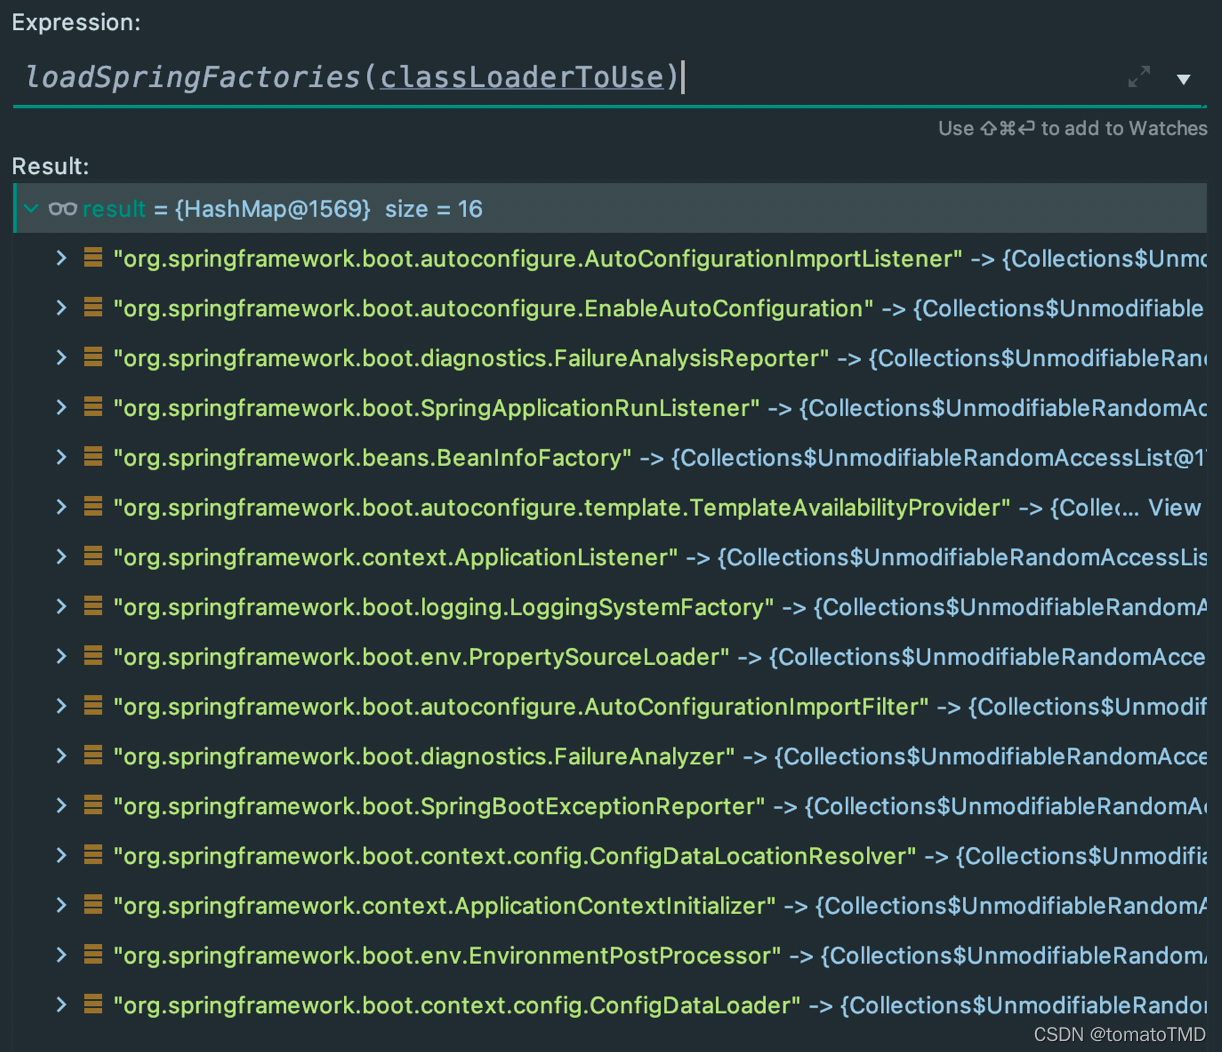The image size is (1222, 1052).
Task: Click map entry icon for FailureAnalysisReporter
Action: (x=93, y=358)
